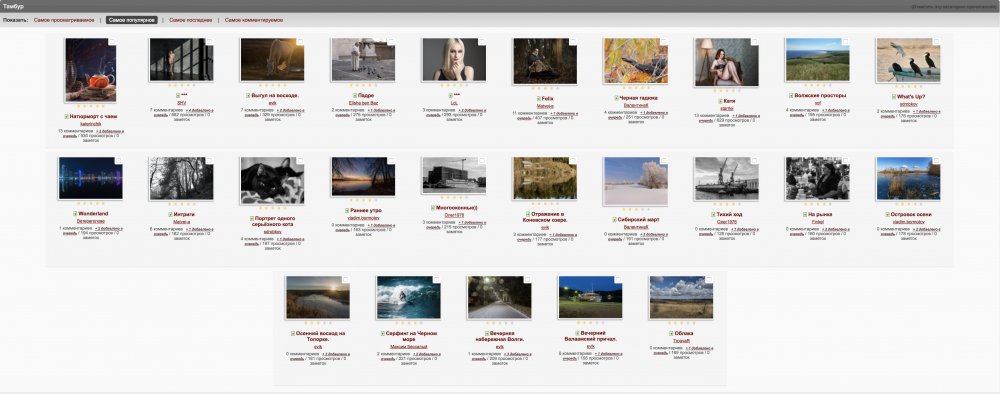Check the box on 'Катя' thumbnail
This screenshot has width=1000, height=394.
pos(754,42)
